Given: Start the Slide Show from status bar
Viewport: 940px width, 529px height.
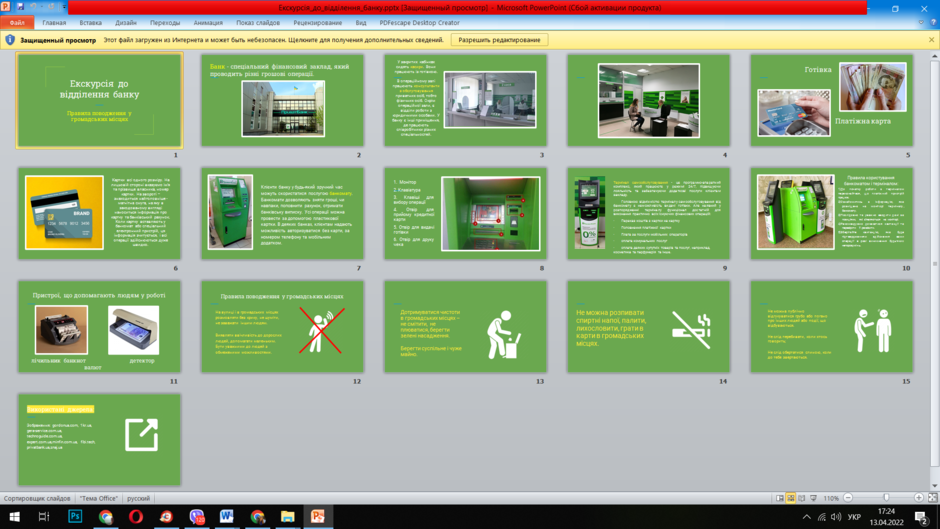Looking at the screenshot, I should click(x=814, y=498).
